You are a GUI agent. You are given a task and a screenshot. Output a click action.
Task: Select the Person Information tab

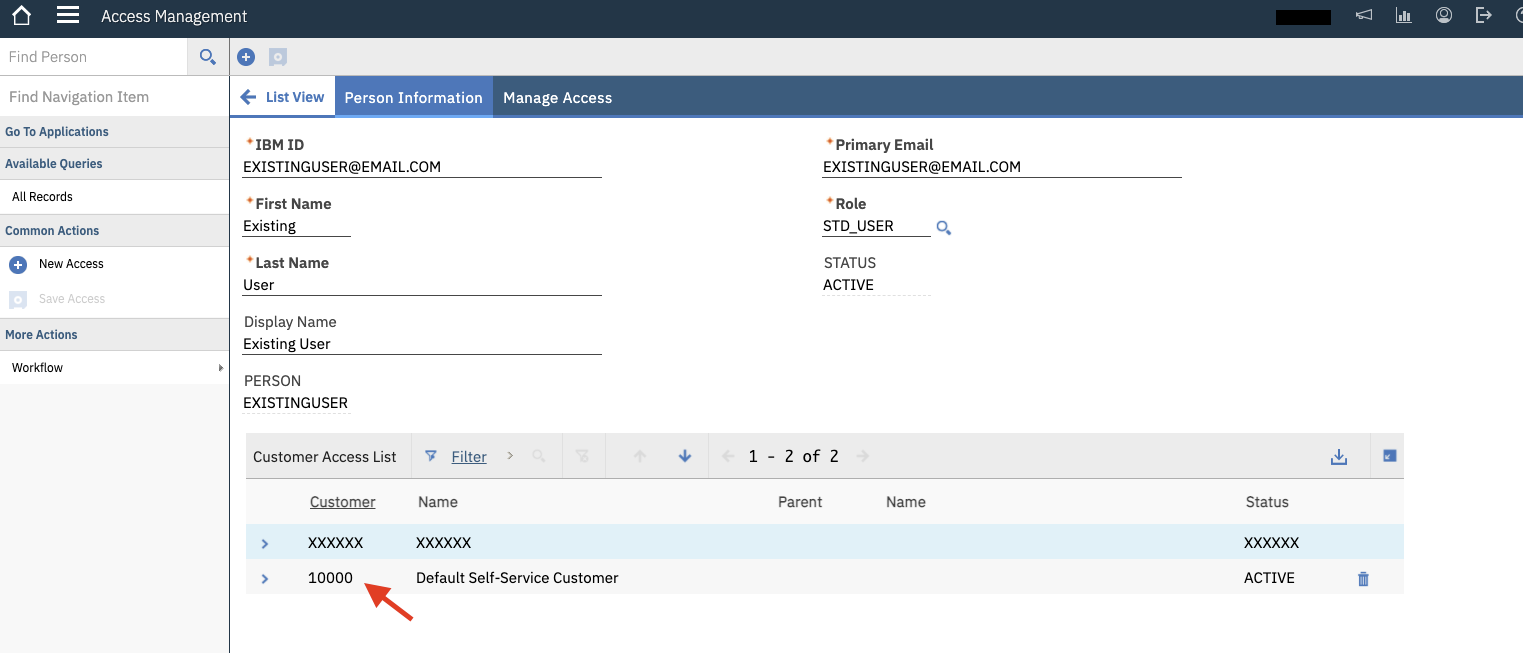(x=413, y=97)
